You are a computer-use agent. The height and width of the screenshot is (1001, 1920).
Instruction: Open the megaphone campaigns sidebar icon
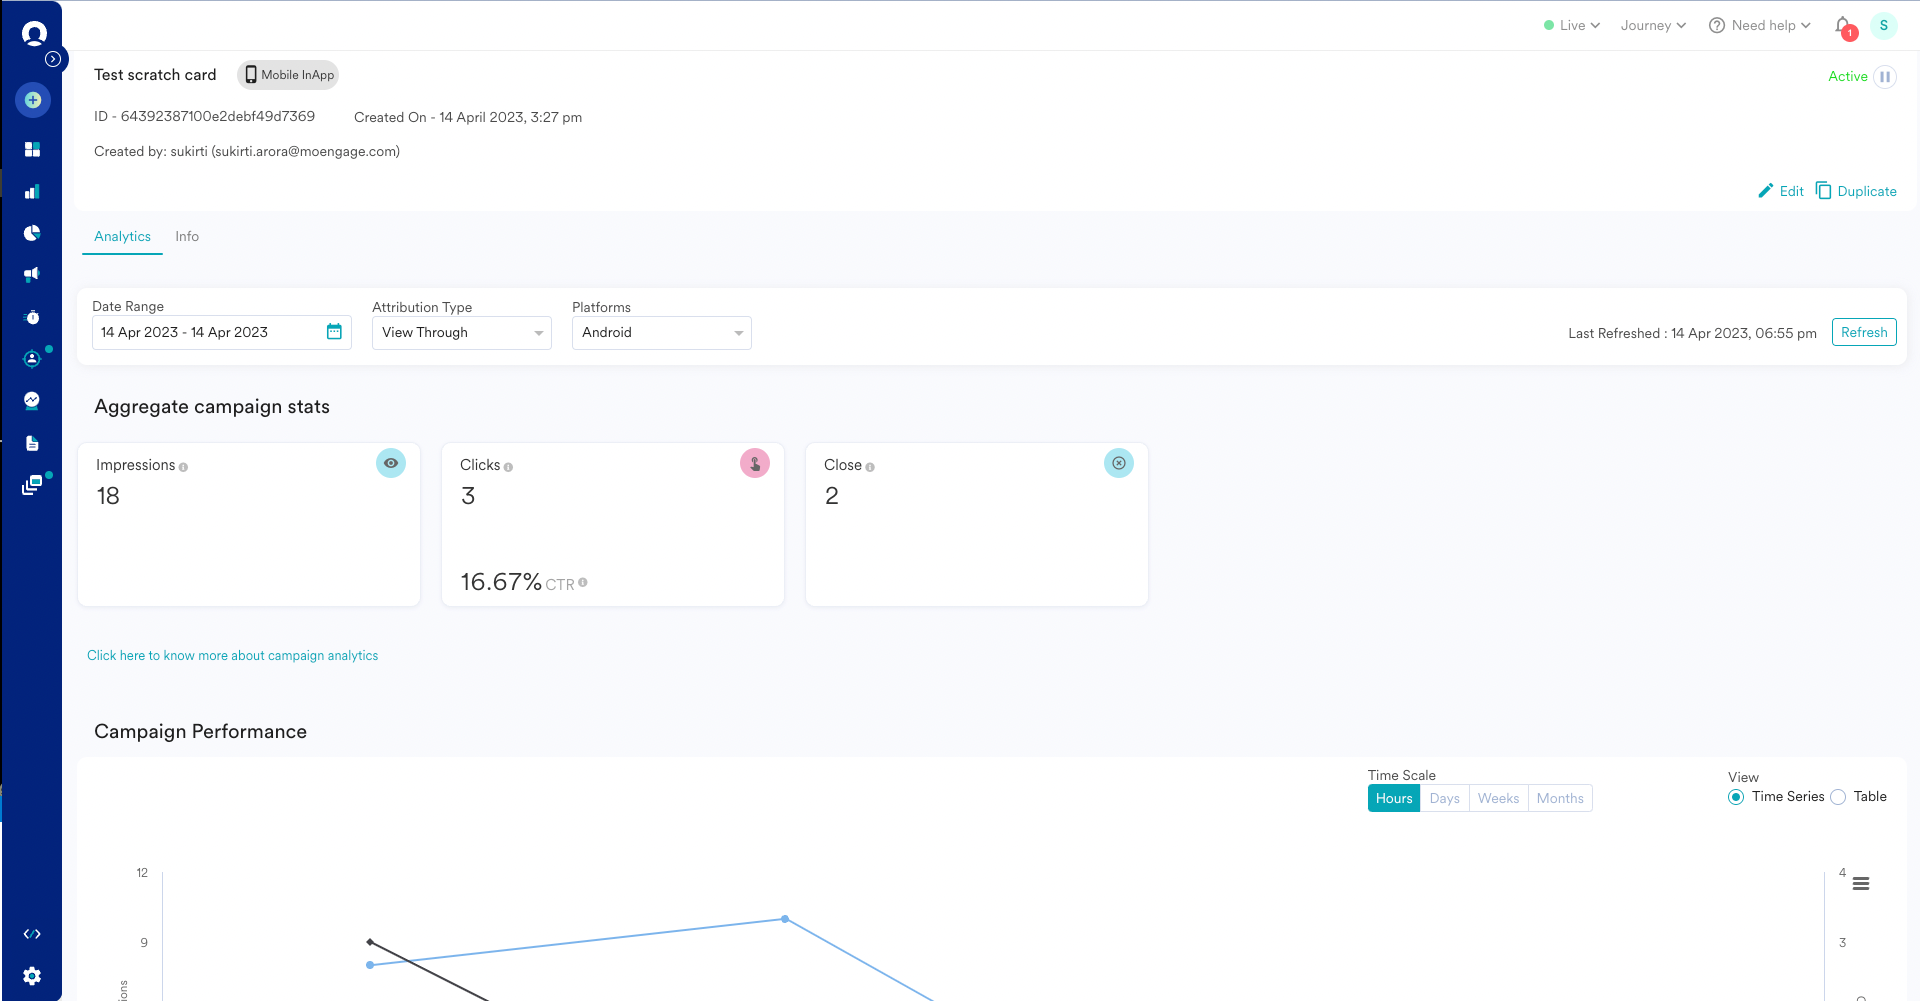click(32, 274)
